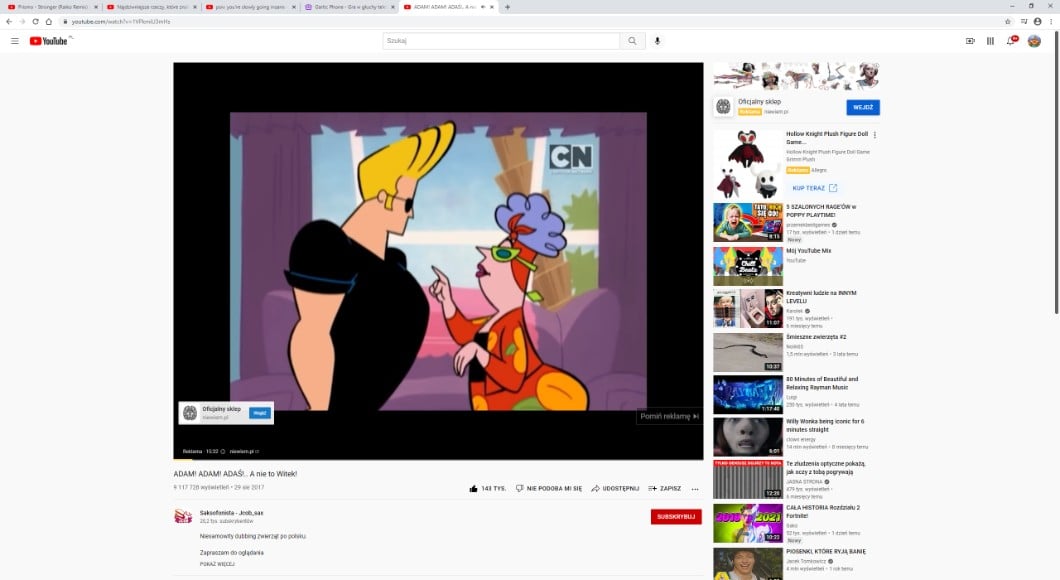This screenshot has height=580, width=1060.
Task: Switch to the "Gartic Phone" browser tab
Action: 348,7
